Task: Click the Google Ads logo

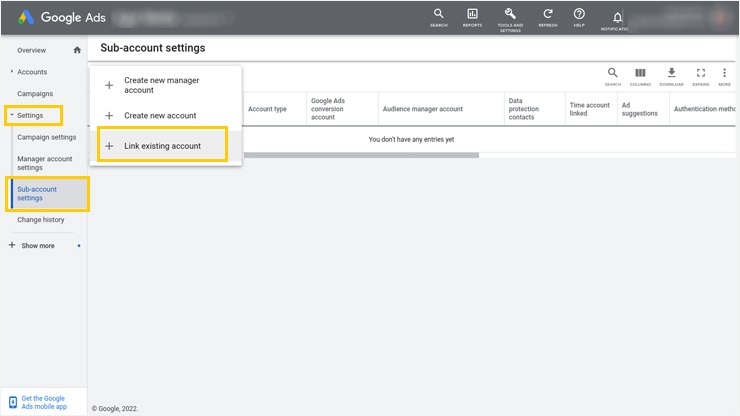Action: (62, 17)
